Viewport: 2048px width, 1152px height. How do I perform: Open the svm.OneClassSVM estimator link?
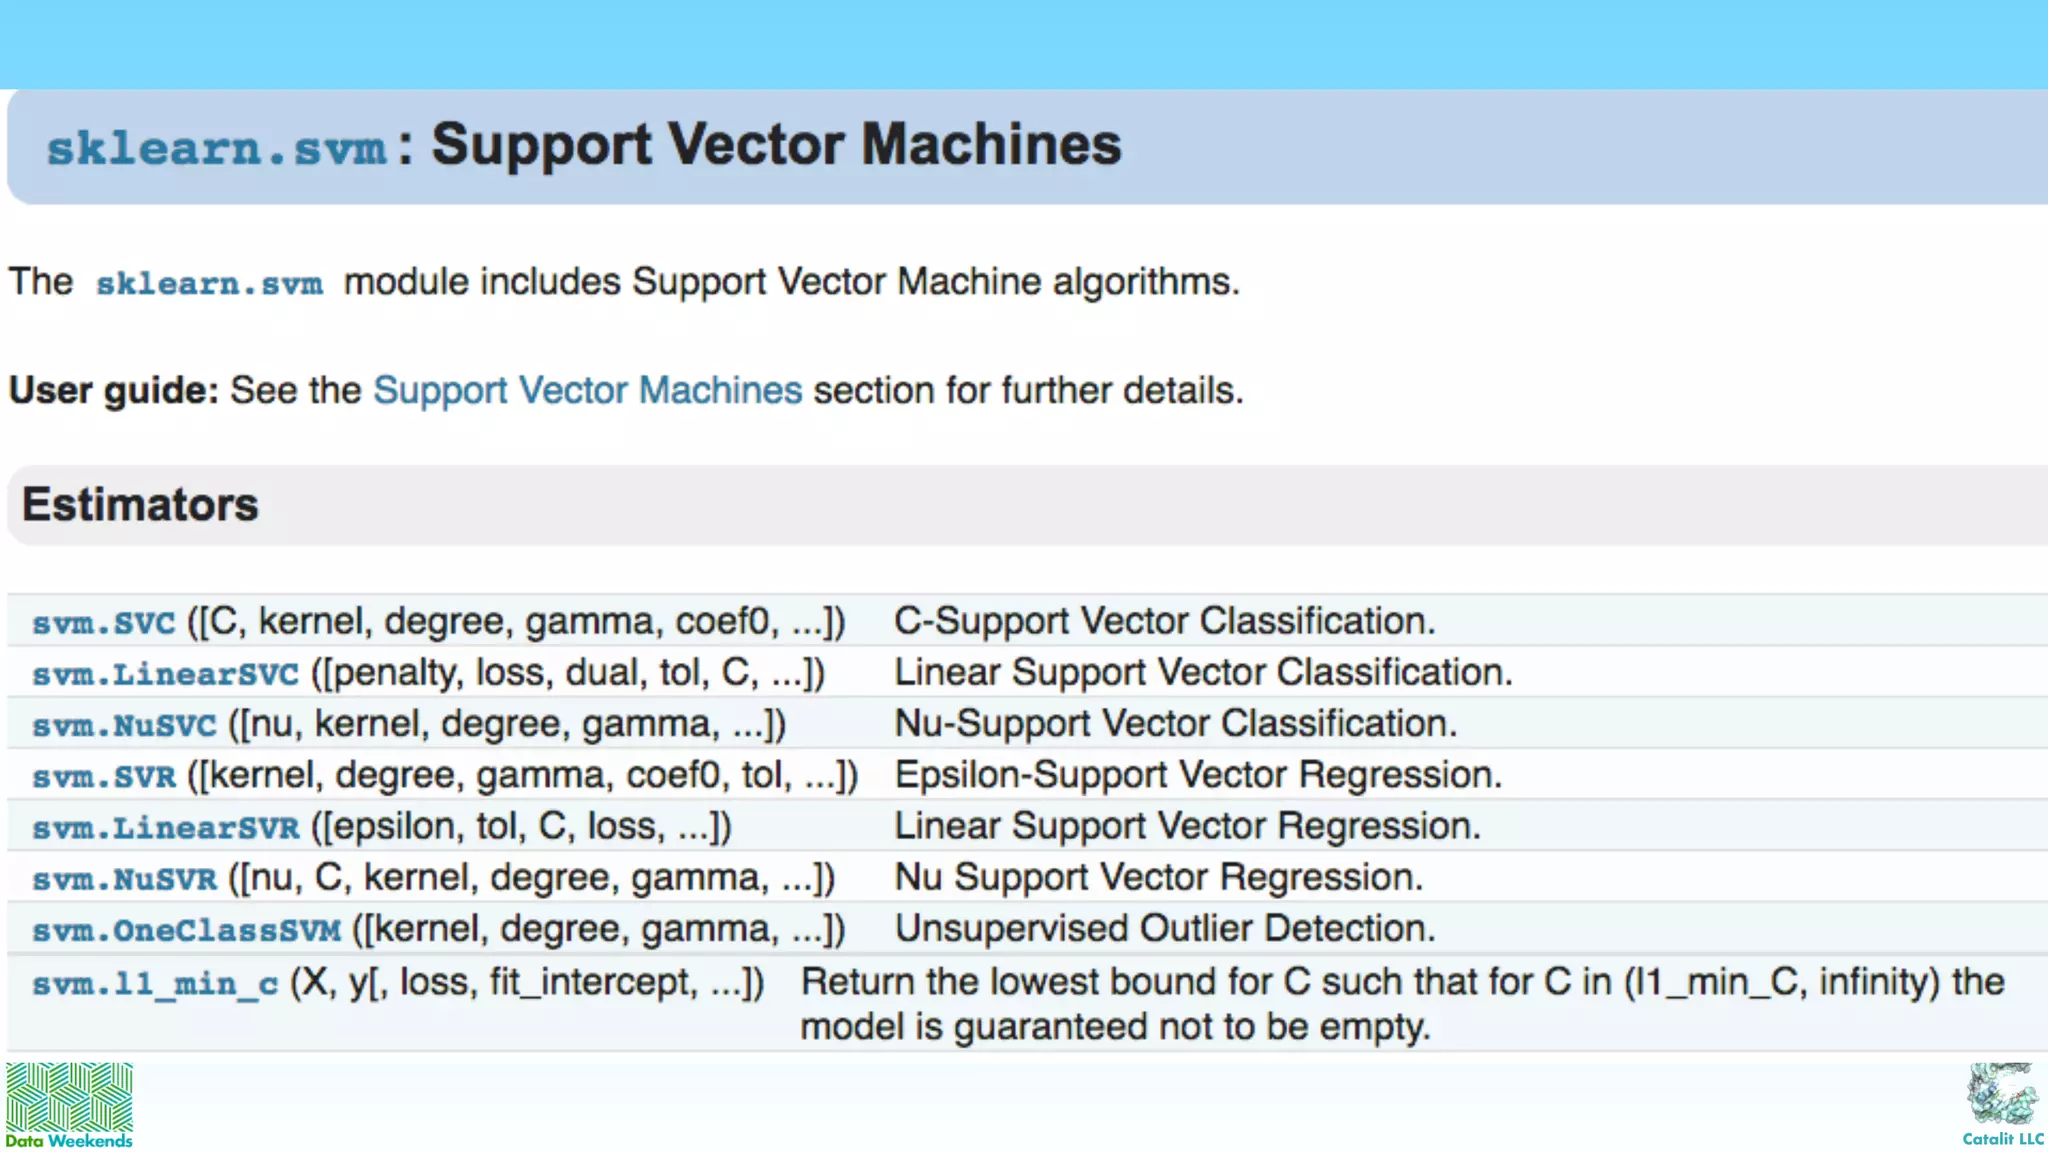click(186, 930)
